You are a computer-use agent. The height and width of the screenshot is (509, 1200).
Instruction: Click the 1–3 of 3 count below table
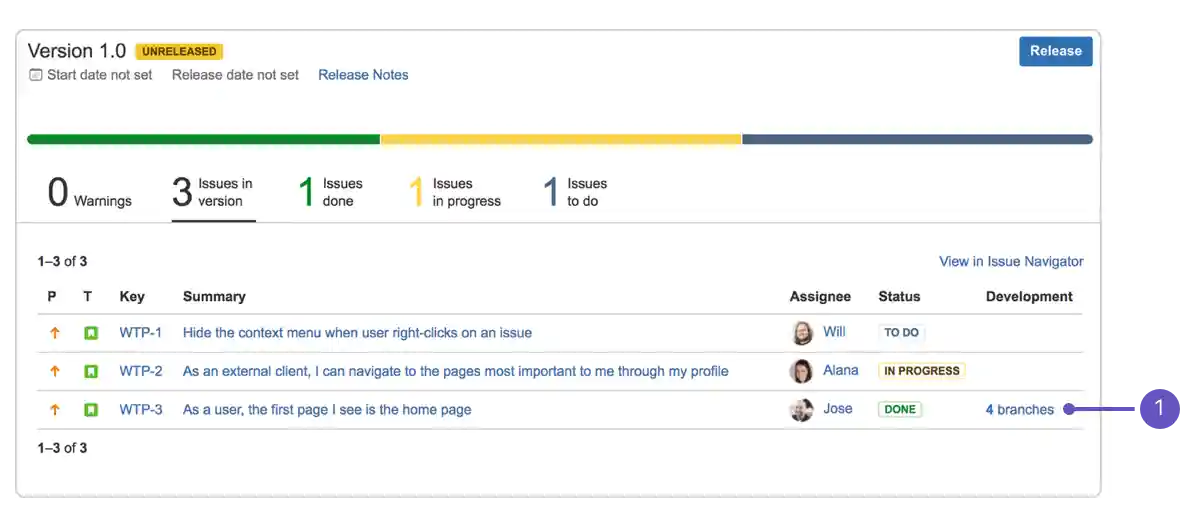pyautogui.click(x=62, y=448)
